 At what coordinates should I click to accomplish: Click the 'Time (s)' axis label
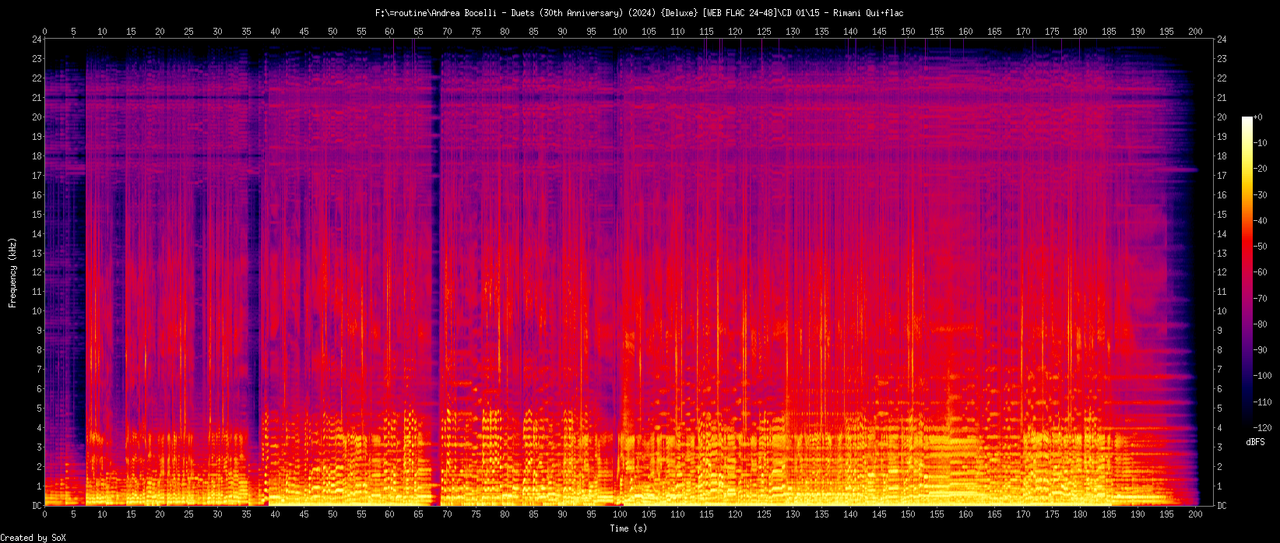(x=630, y=527)
